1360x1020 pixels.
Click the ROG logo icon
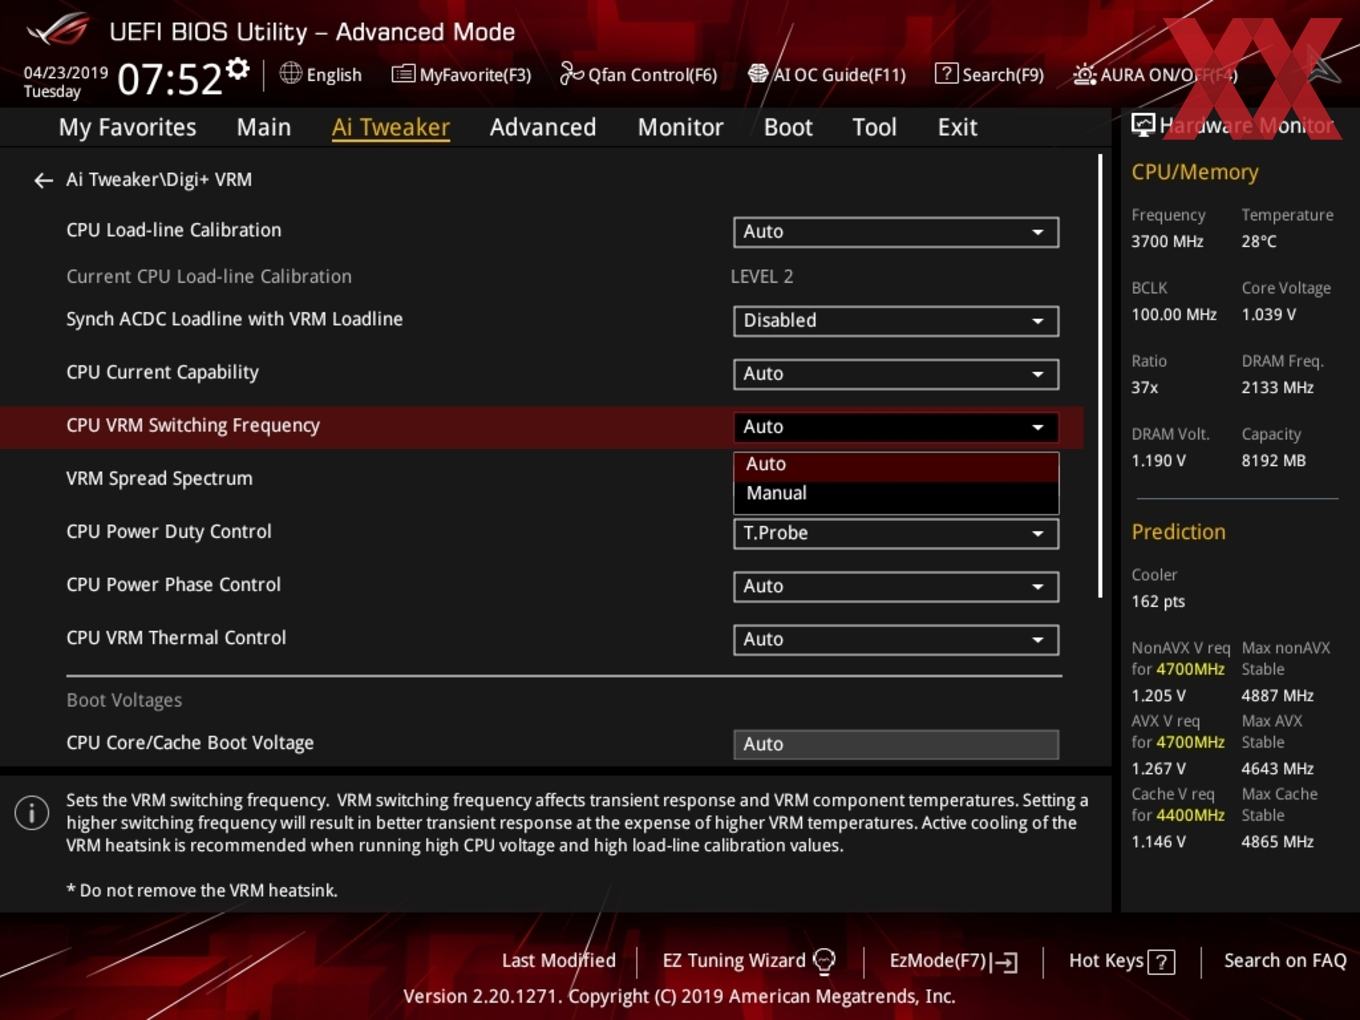click(x=57, y=30)
